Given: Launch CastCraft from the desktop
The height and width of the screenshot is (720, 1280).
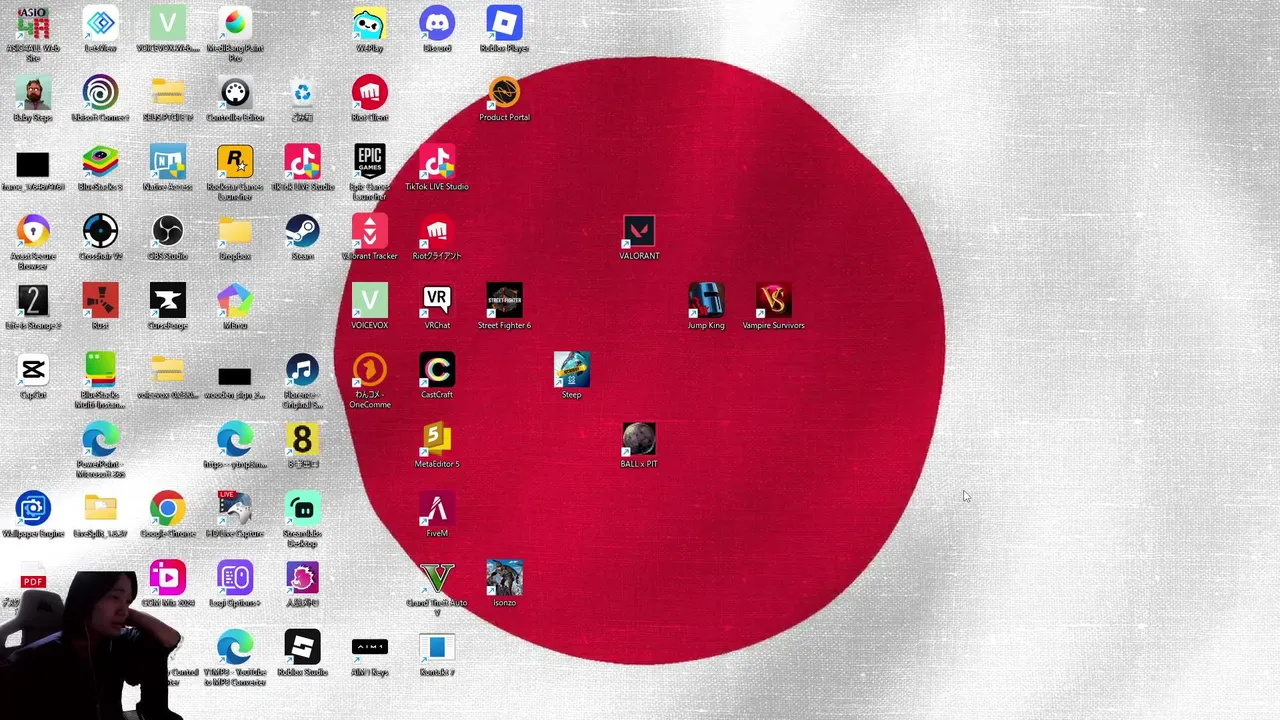Looking at the screenshot, I should (x=437, y=370).
